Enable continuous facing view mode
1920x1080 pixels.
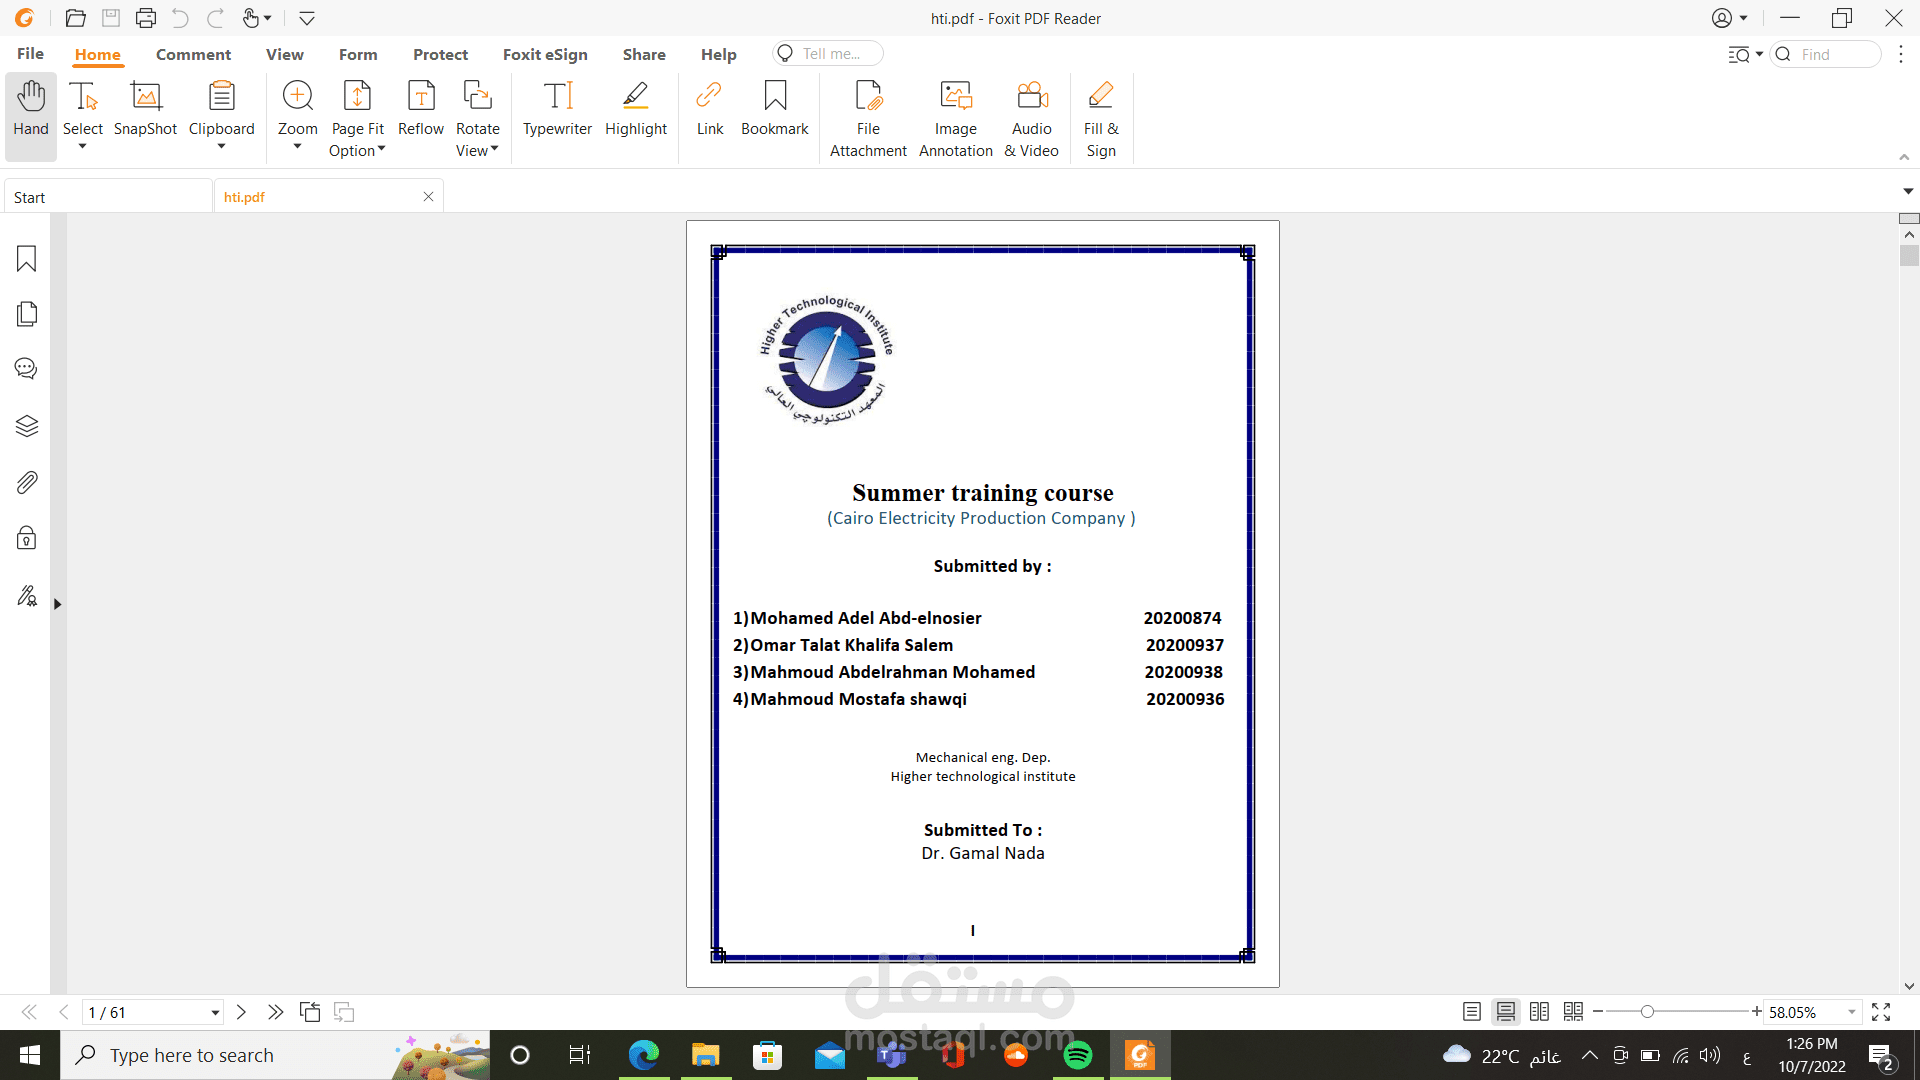tap(1573, 1012)
